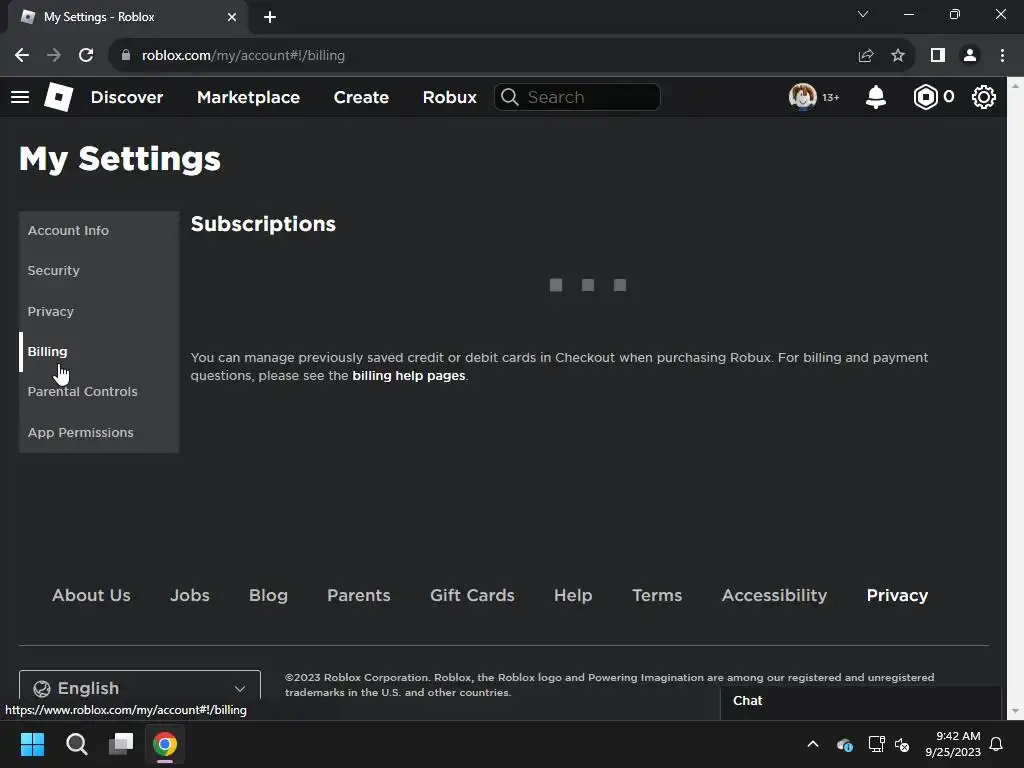Screen dimensions: 1024x768
Task: Open the notifications bell
Action: [876, 97]
